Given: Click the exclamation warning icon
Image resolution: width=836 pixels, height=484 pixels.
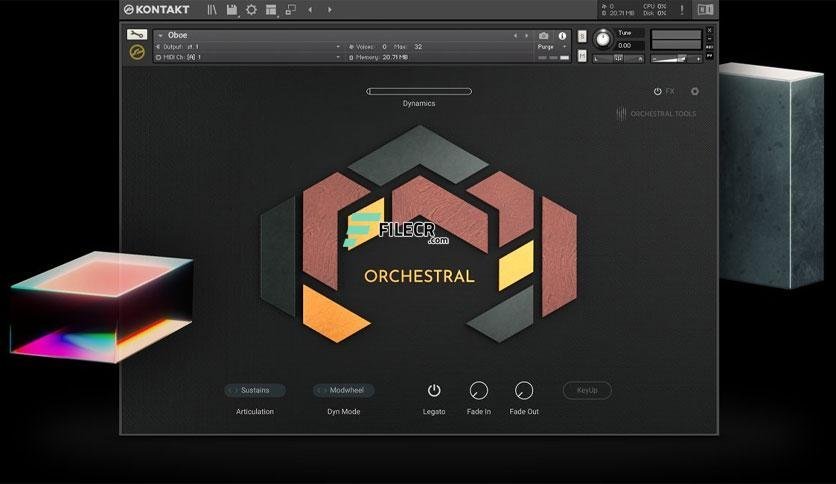Looking at the screenshot, I should click(681, 9).
